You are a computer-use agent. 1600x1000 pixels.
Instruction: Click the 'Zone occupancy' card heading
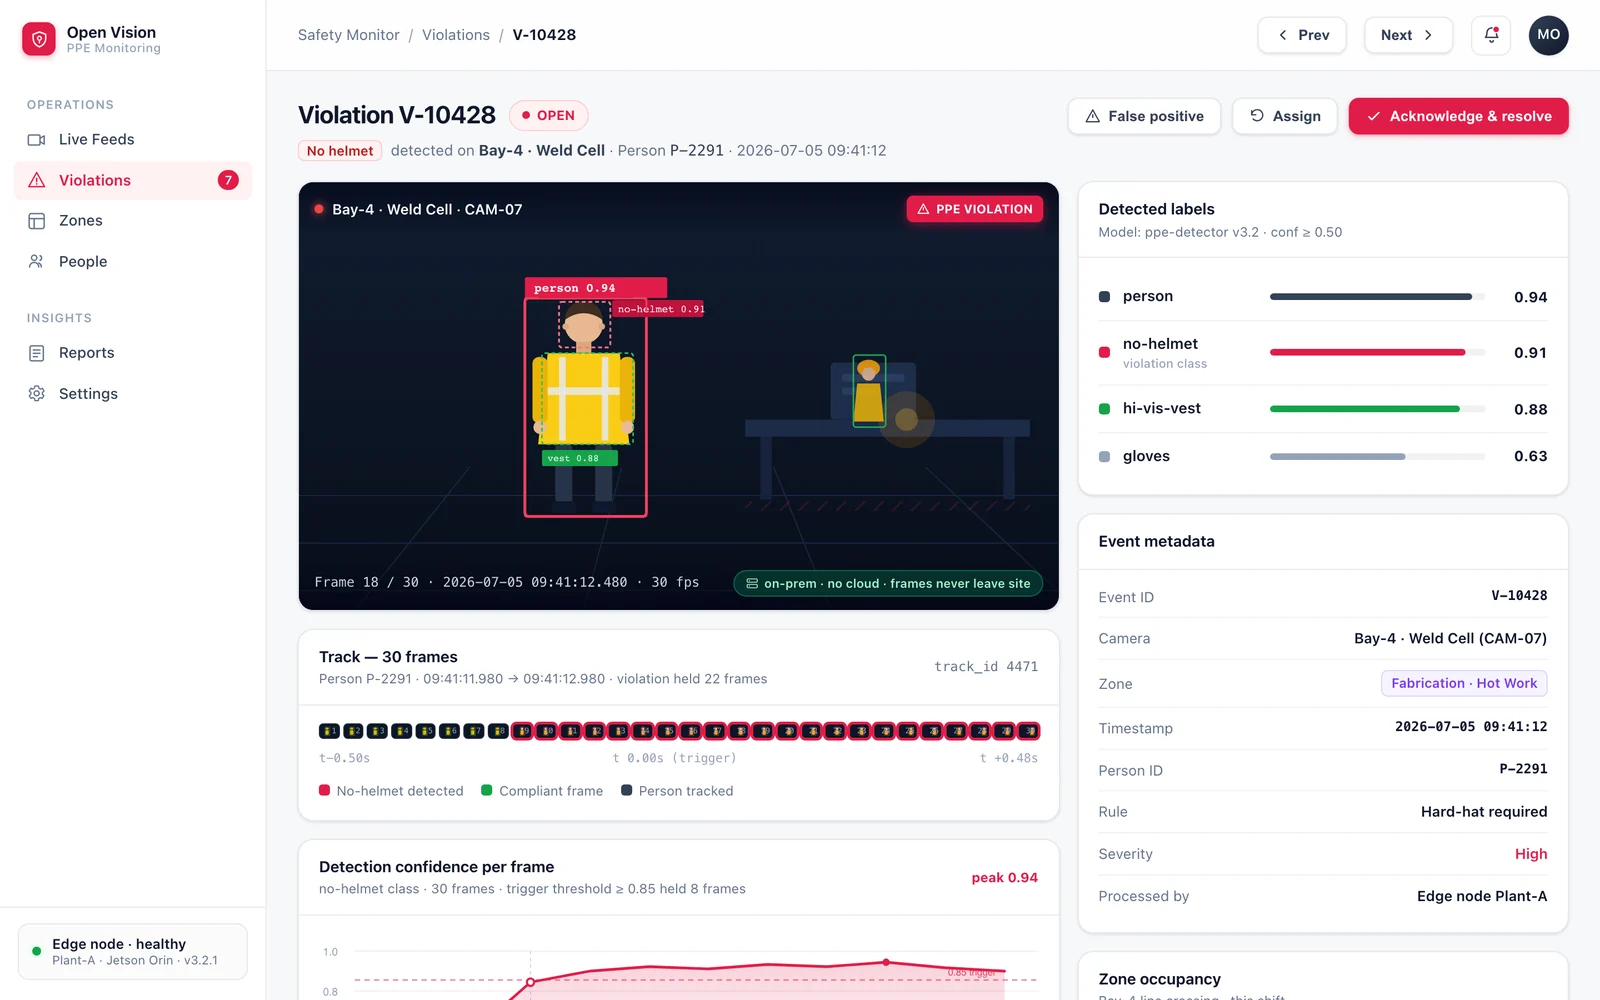coord(1159,979)
